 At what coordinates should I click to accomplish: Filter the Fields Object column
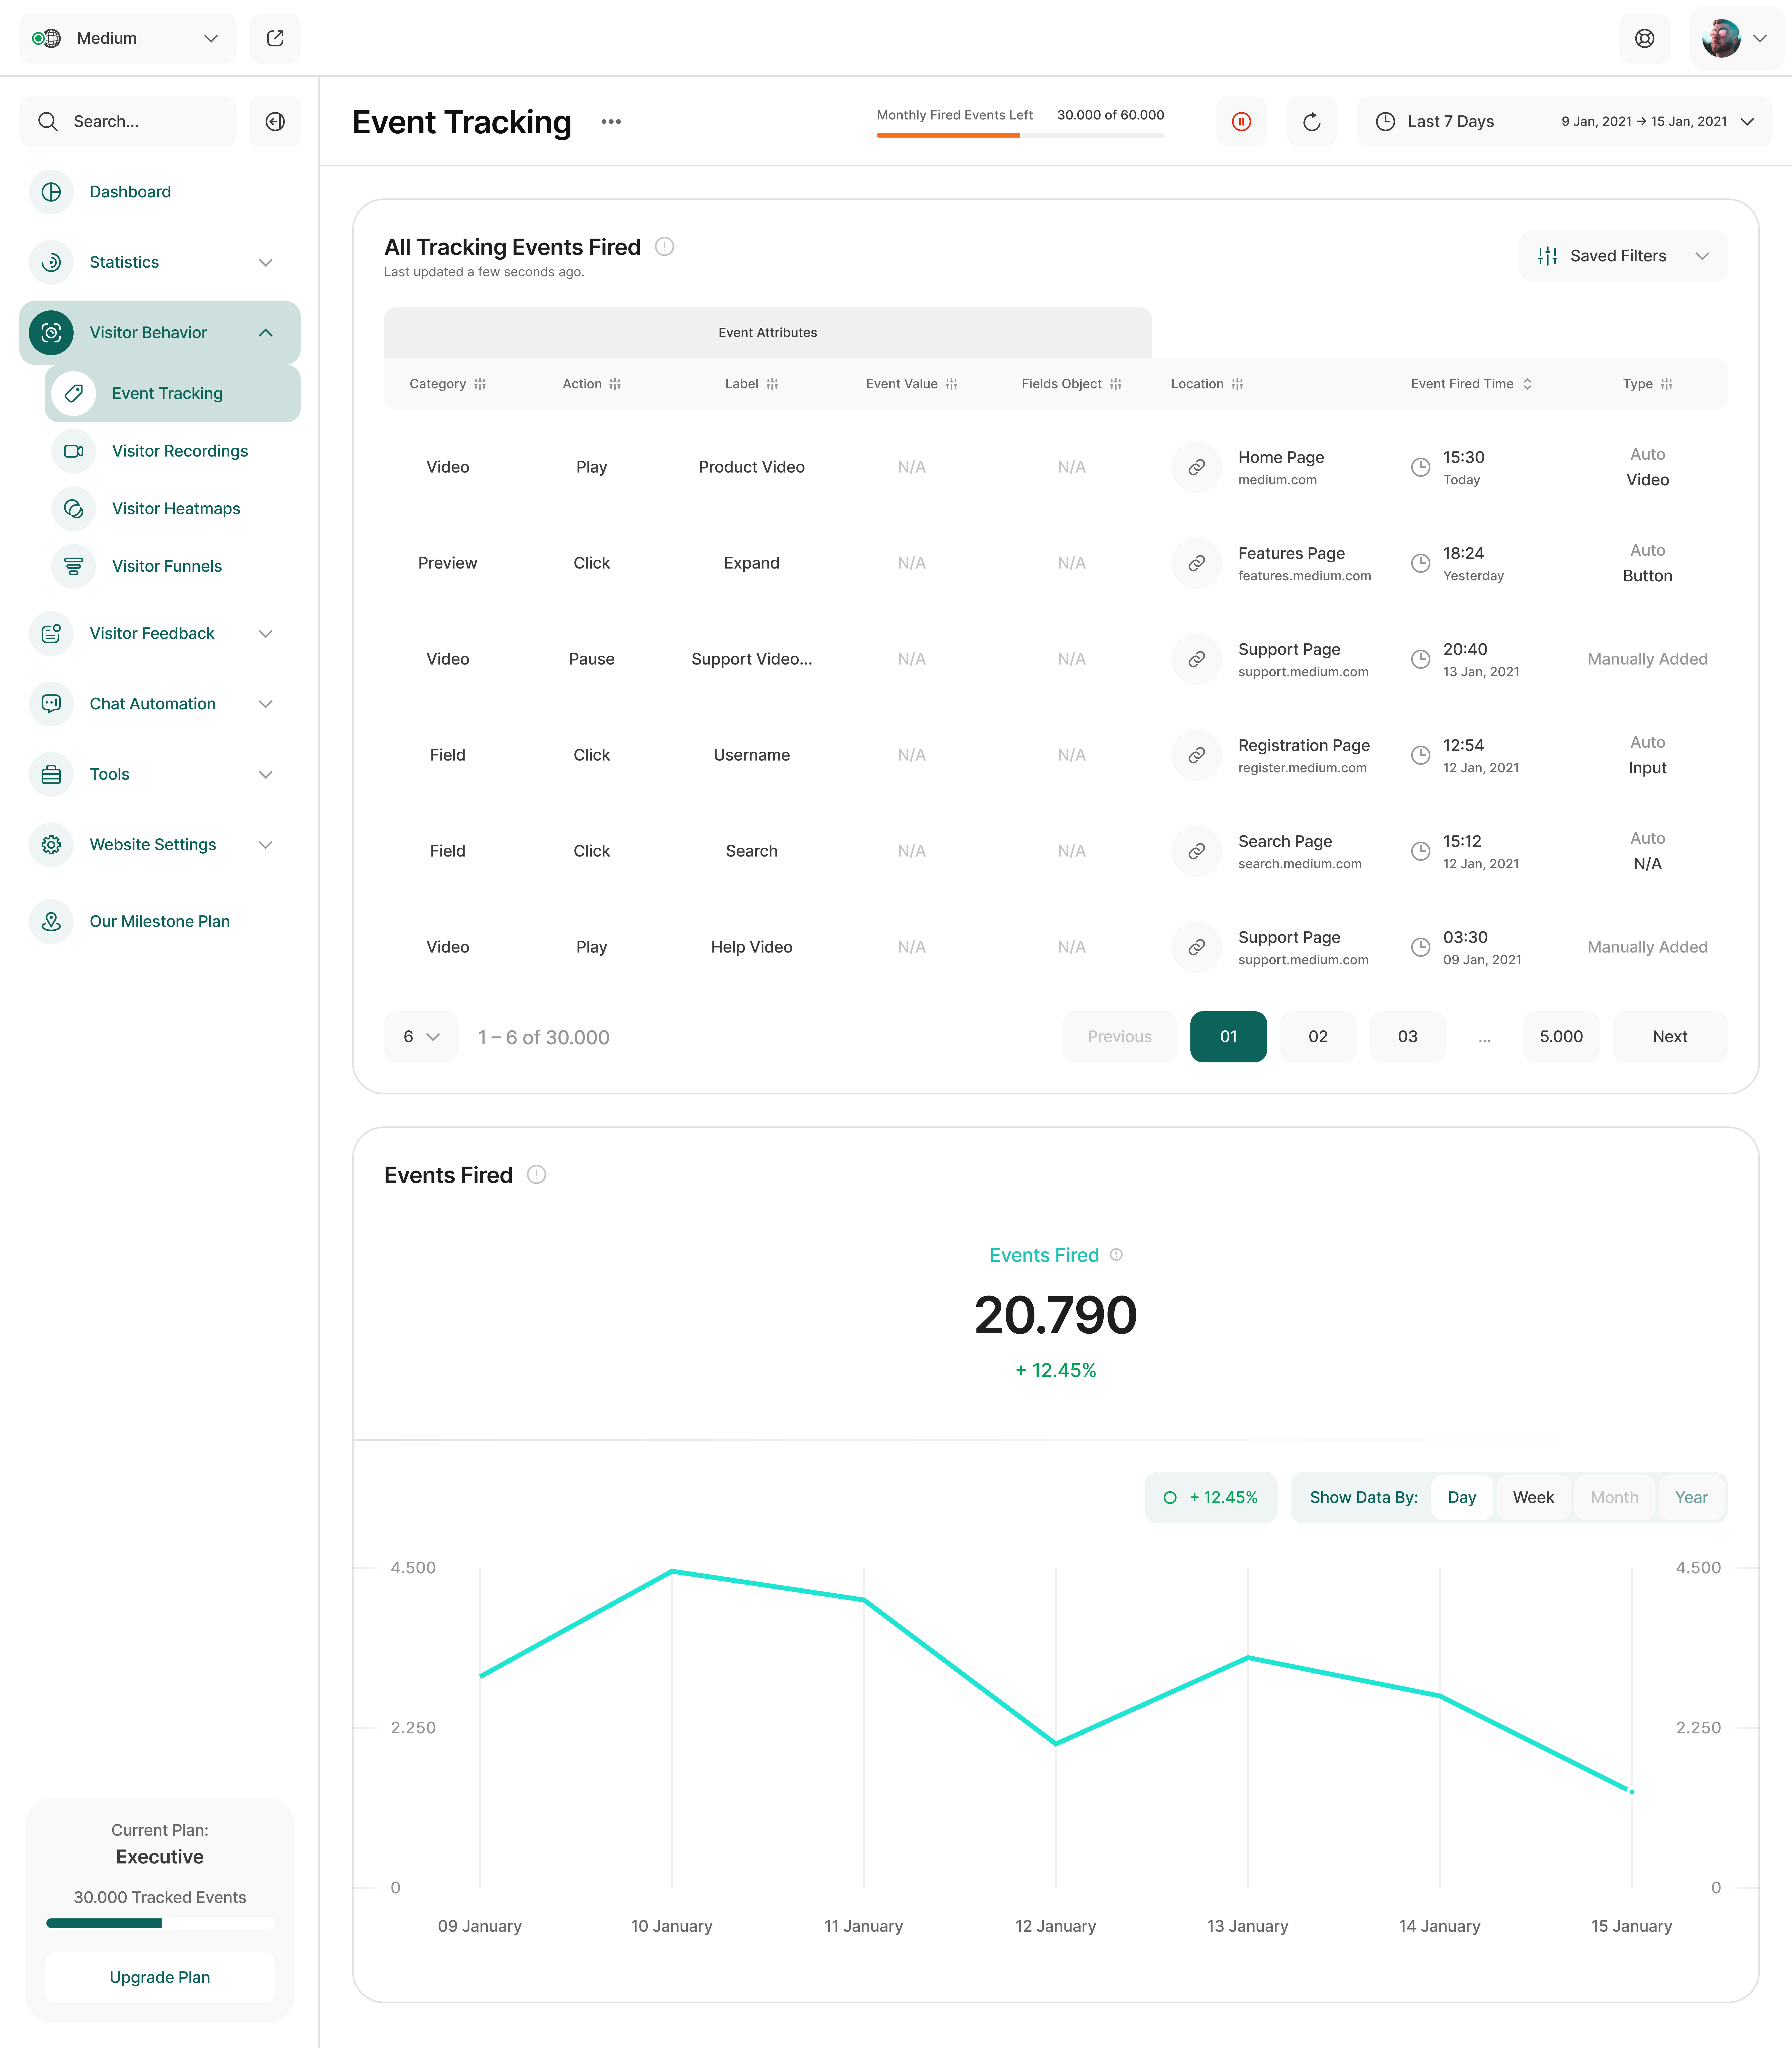pos(1116,384)
